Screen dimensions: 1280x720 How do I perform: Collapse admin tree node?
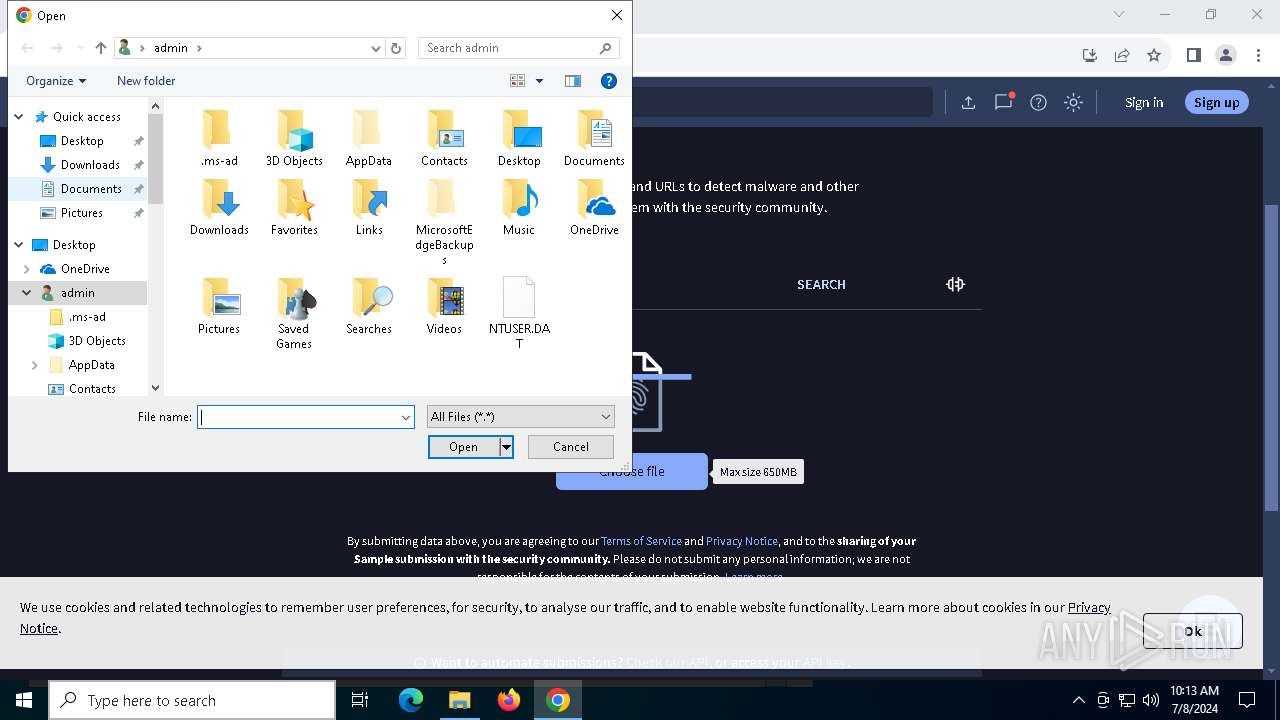click(x=27, y=293)
